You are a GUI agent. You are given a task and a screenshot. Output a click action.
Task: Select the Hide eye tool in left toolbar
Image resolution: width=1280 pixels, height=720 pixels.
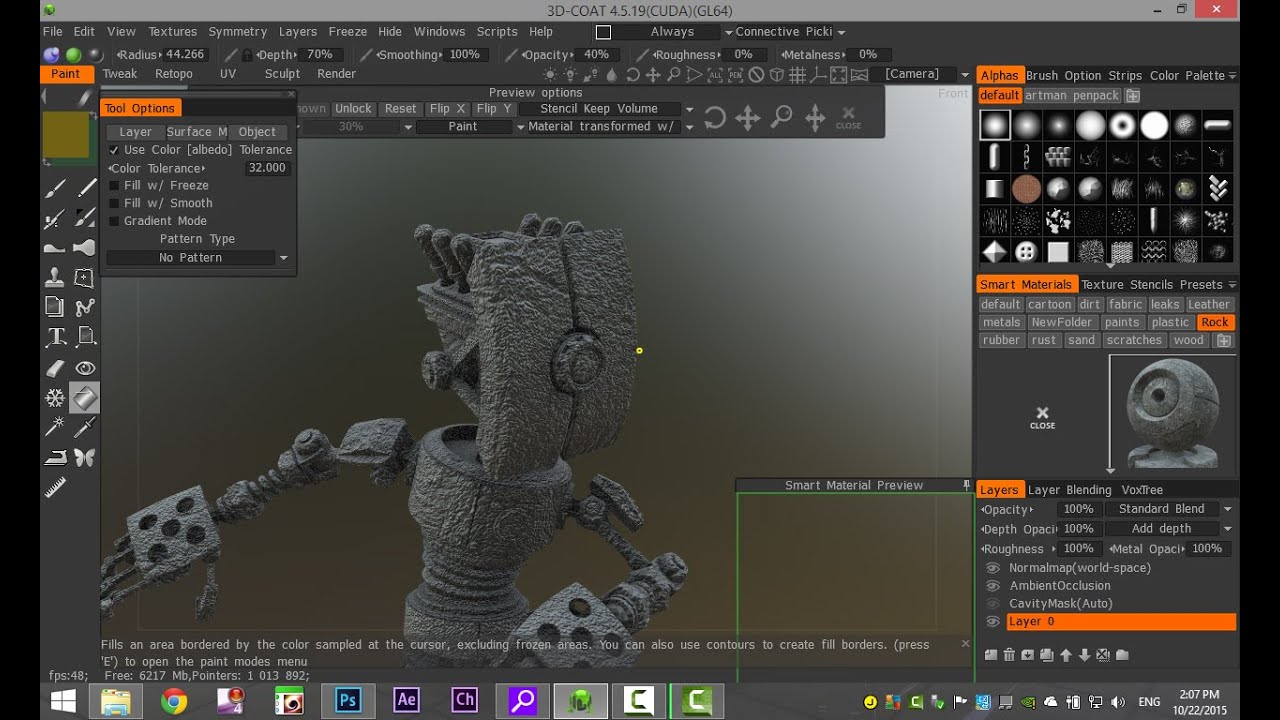85,368
